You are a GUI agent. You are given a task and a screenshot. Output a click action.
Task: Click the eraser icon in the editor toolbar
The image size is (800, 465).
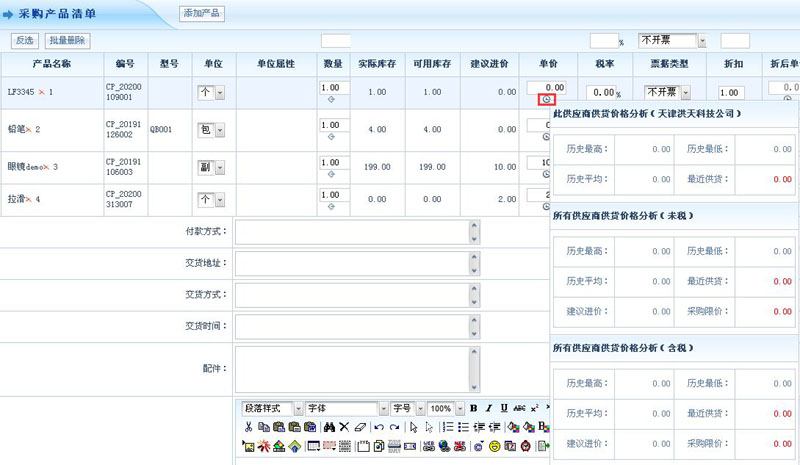(360, 427)
